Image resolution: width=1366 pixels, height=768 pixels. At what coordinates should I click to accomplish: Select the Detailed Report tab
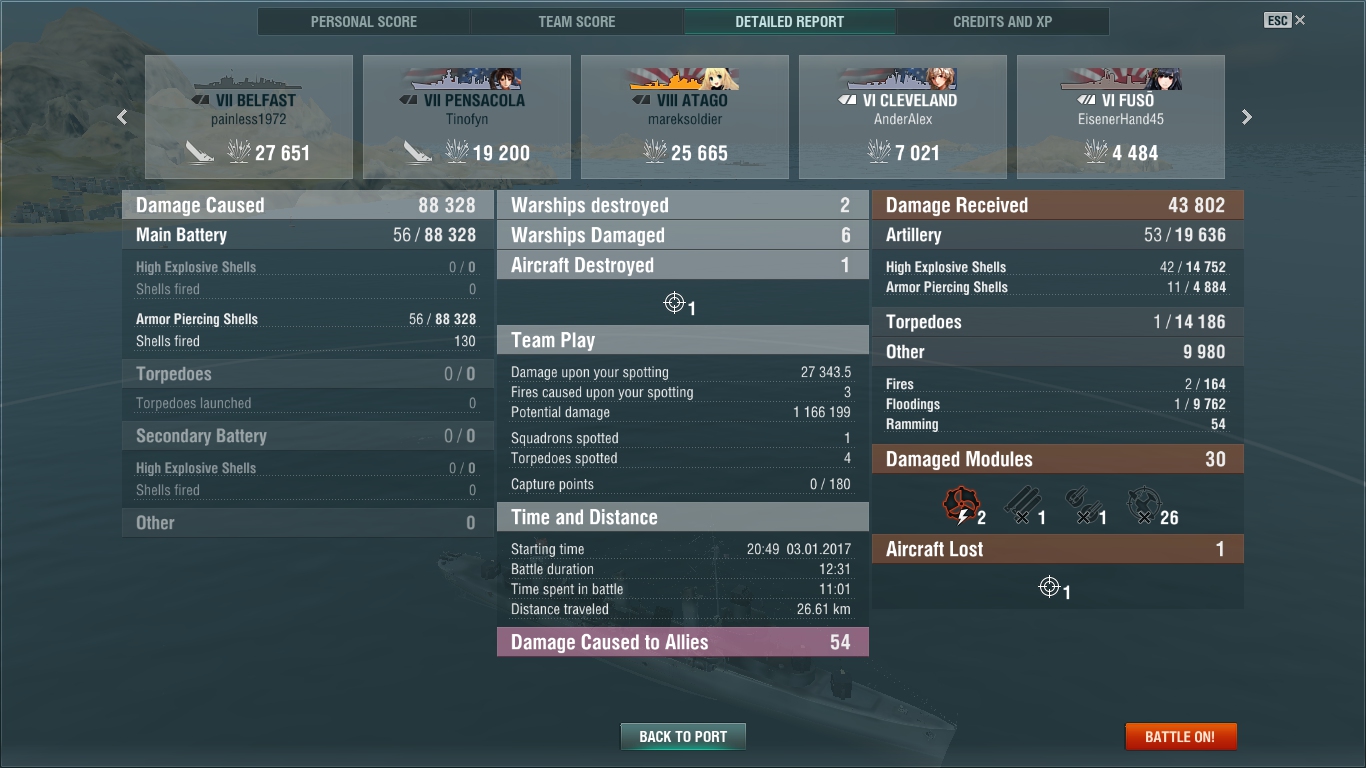790,21
